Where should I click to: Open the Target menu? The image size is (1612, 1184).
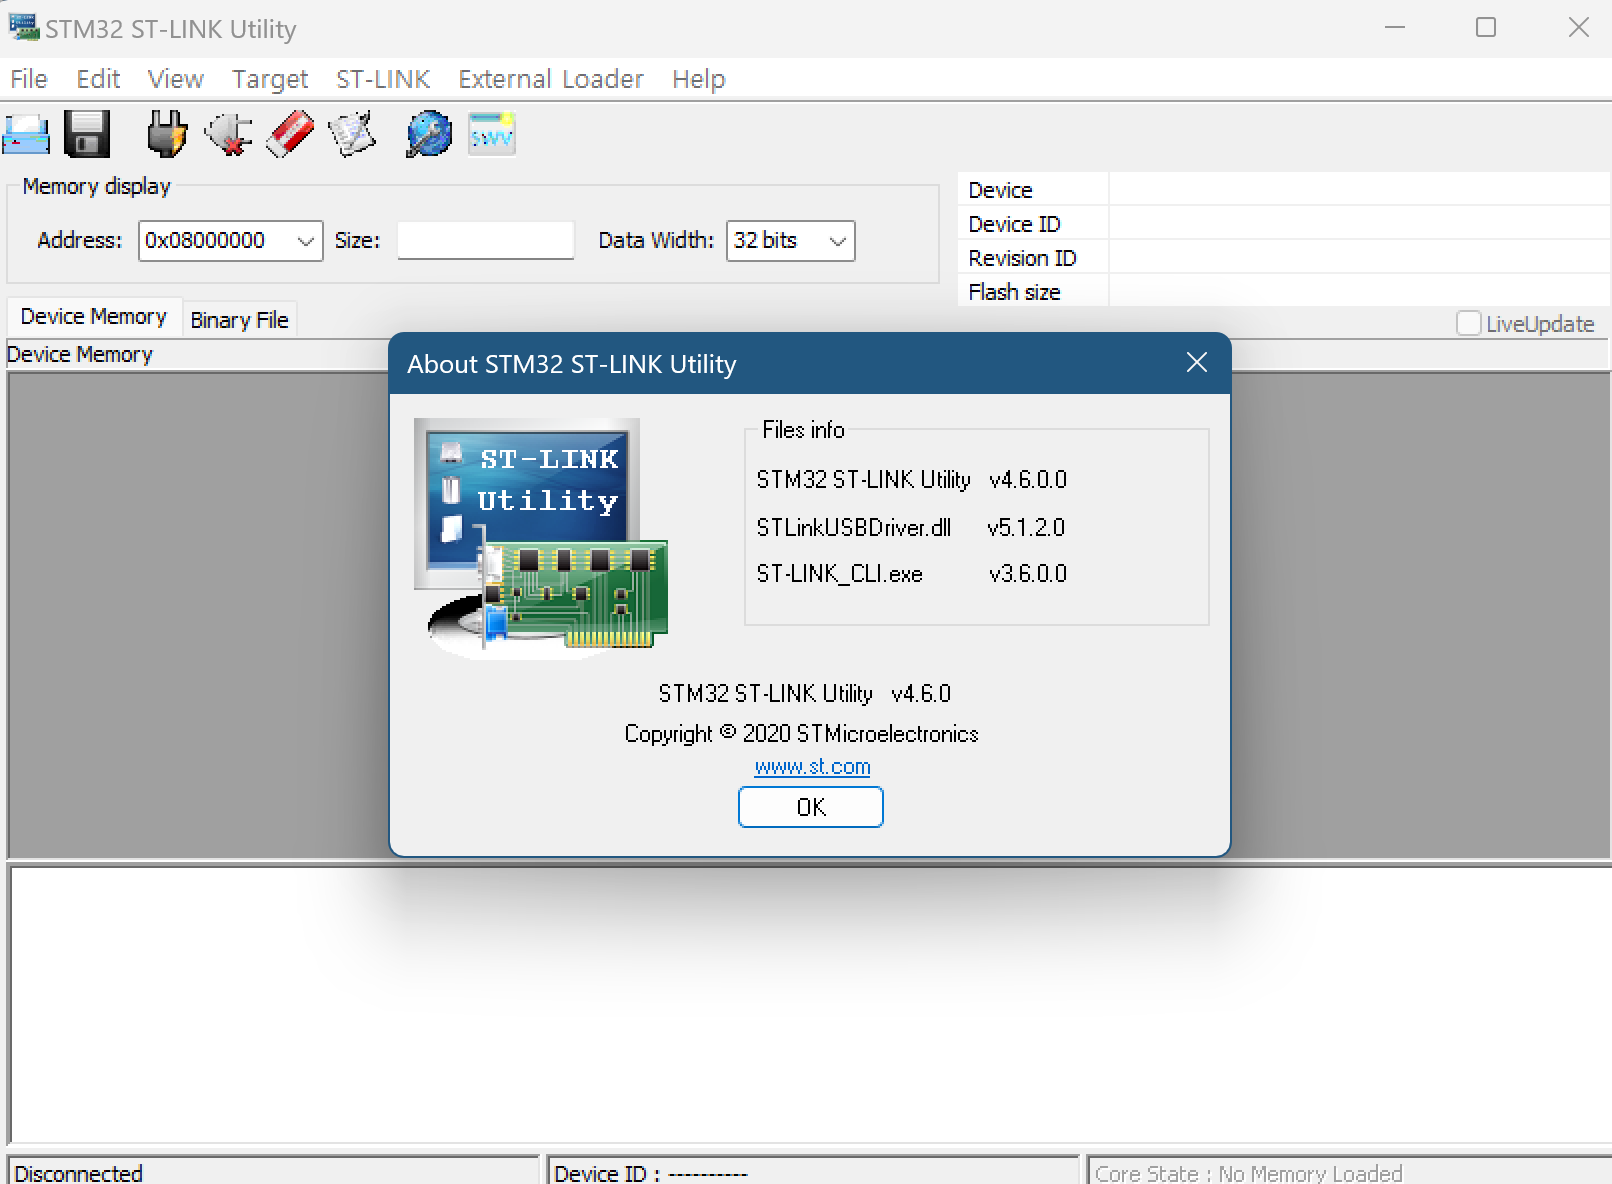click(x=270, y=79)
